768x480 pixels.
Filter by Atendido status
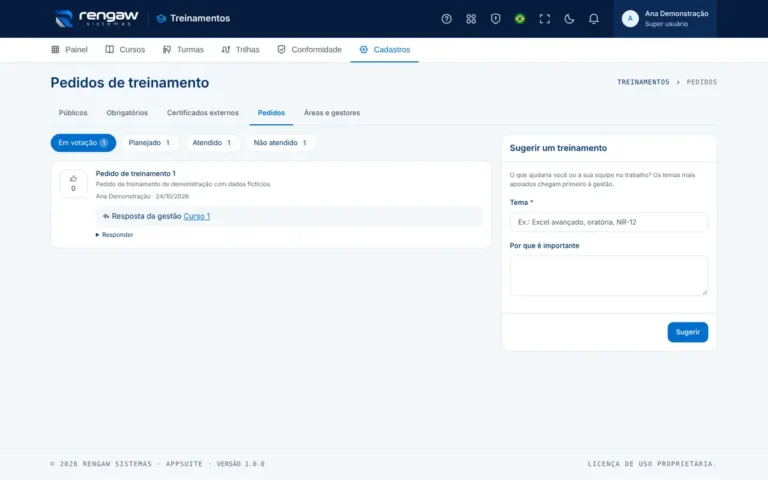coord(212,143)
